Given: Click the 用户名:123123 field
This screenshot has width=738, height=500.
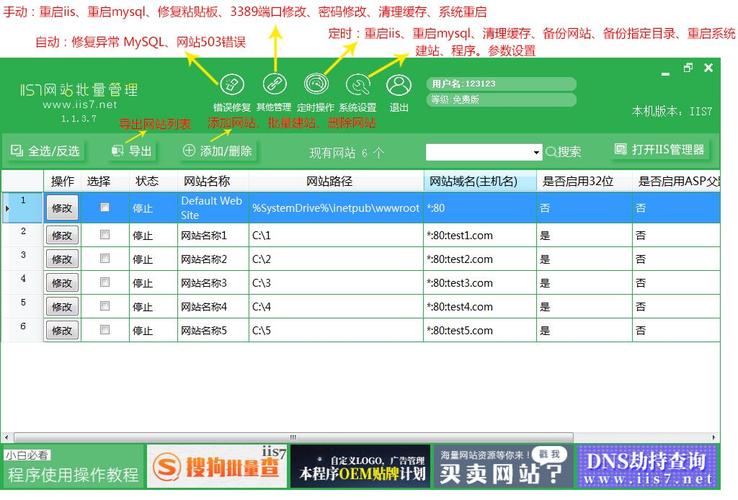Looking at the screenshot, I should tap(501, 84).
